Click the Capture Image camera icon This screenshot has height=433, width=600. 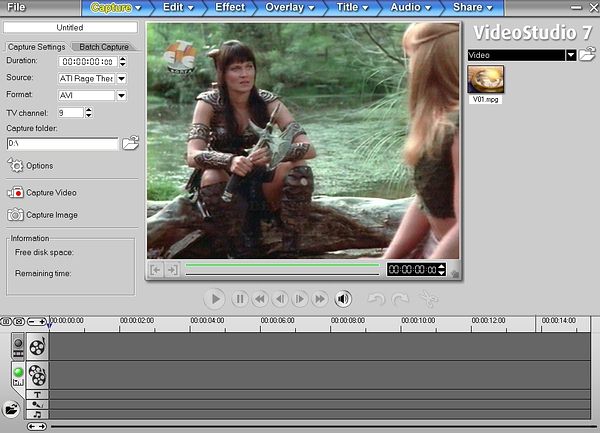point(15,215)
